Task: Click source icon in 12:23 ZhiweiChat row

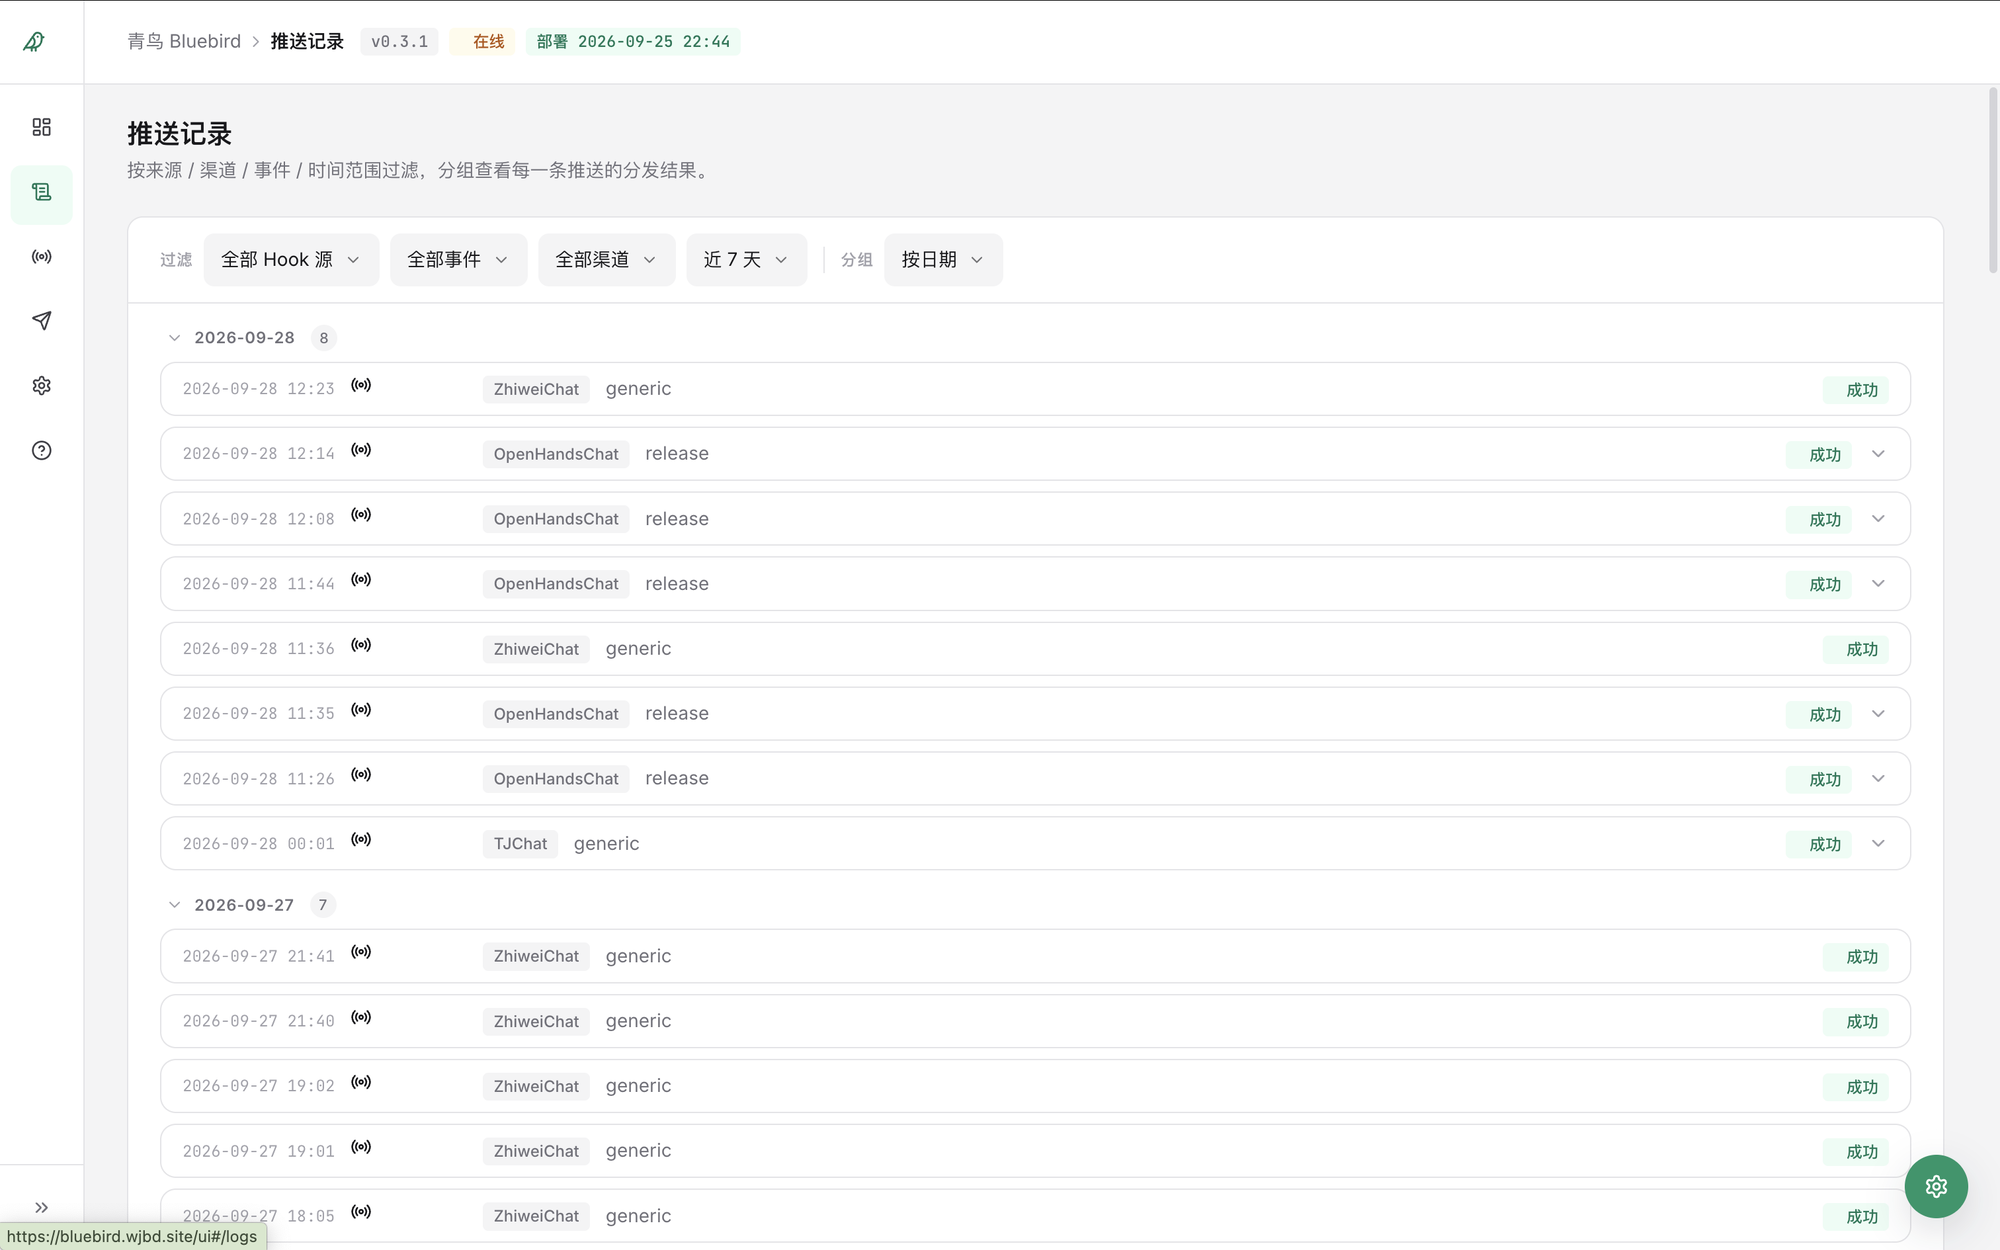Action: [x=361, y=385]
